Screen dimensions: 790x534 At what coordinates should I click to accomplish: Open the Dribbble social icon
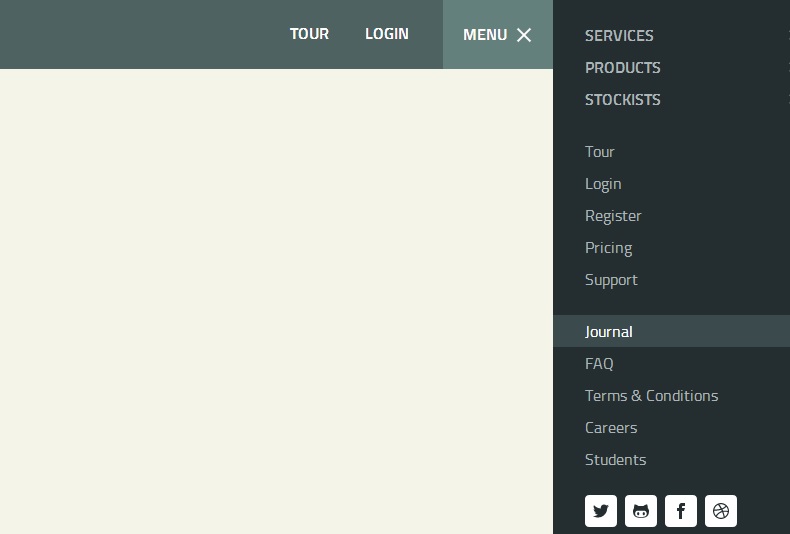point(721,511)
